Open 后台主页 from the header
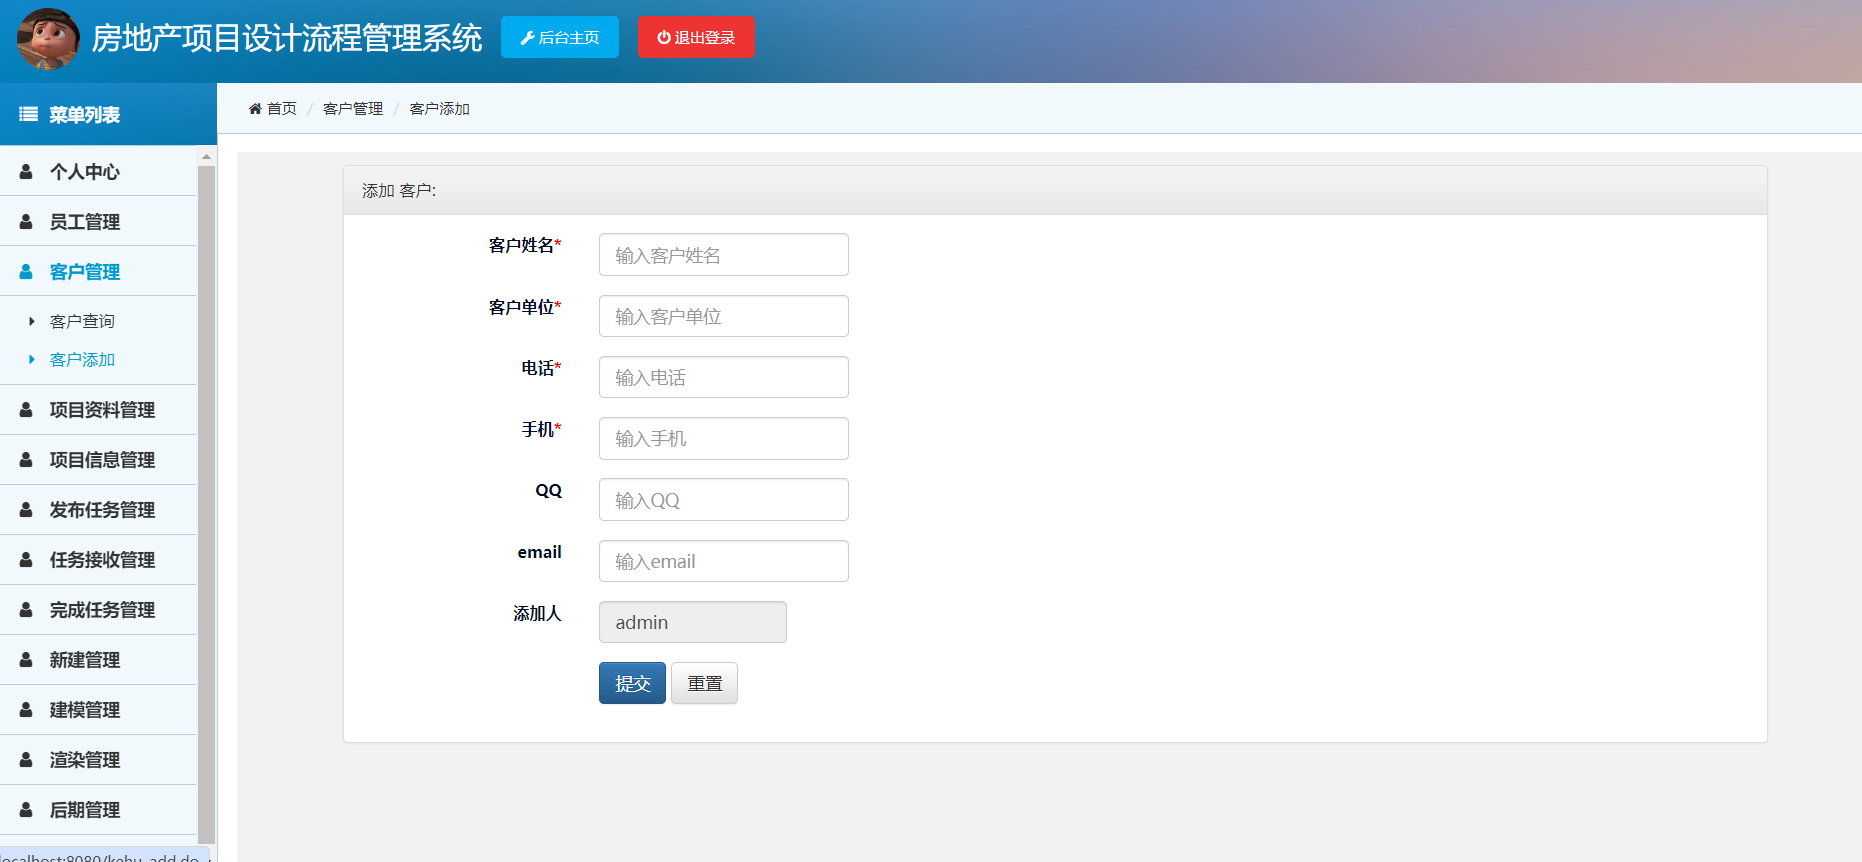This screenshot has width=1862, height=862. tap(560, 37)
